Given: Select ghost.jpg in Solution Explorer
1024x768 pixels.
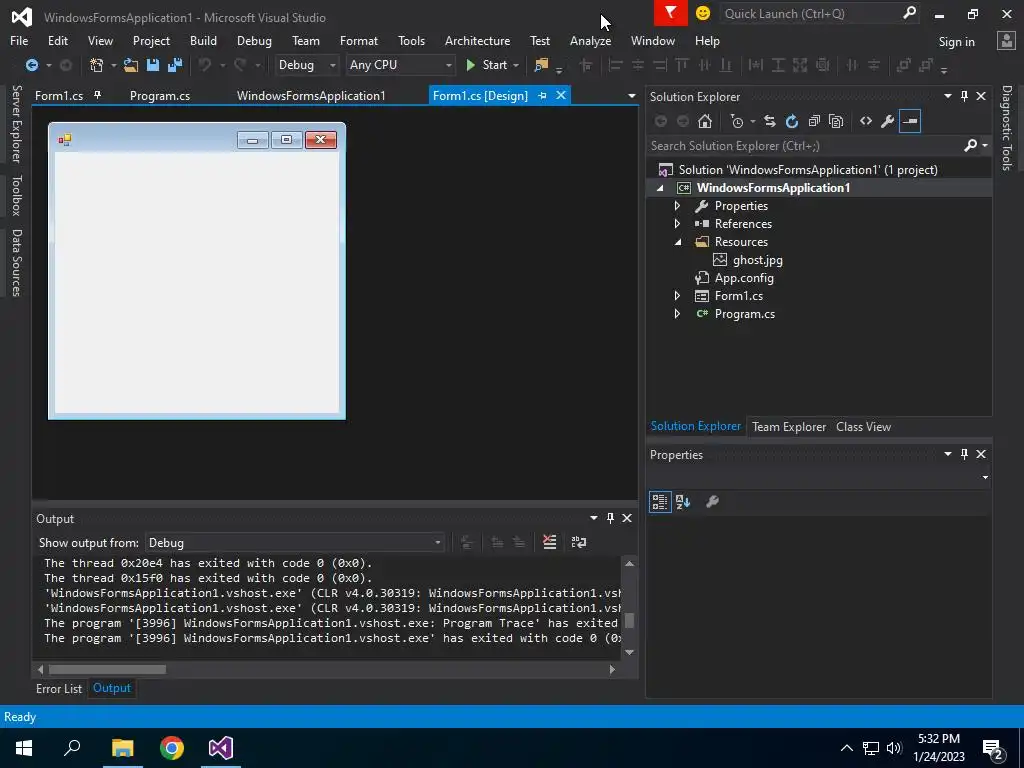Looking at the screenshot, I should (758, 260).
